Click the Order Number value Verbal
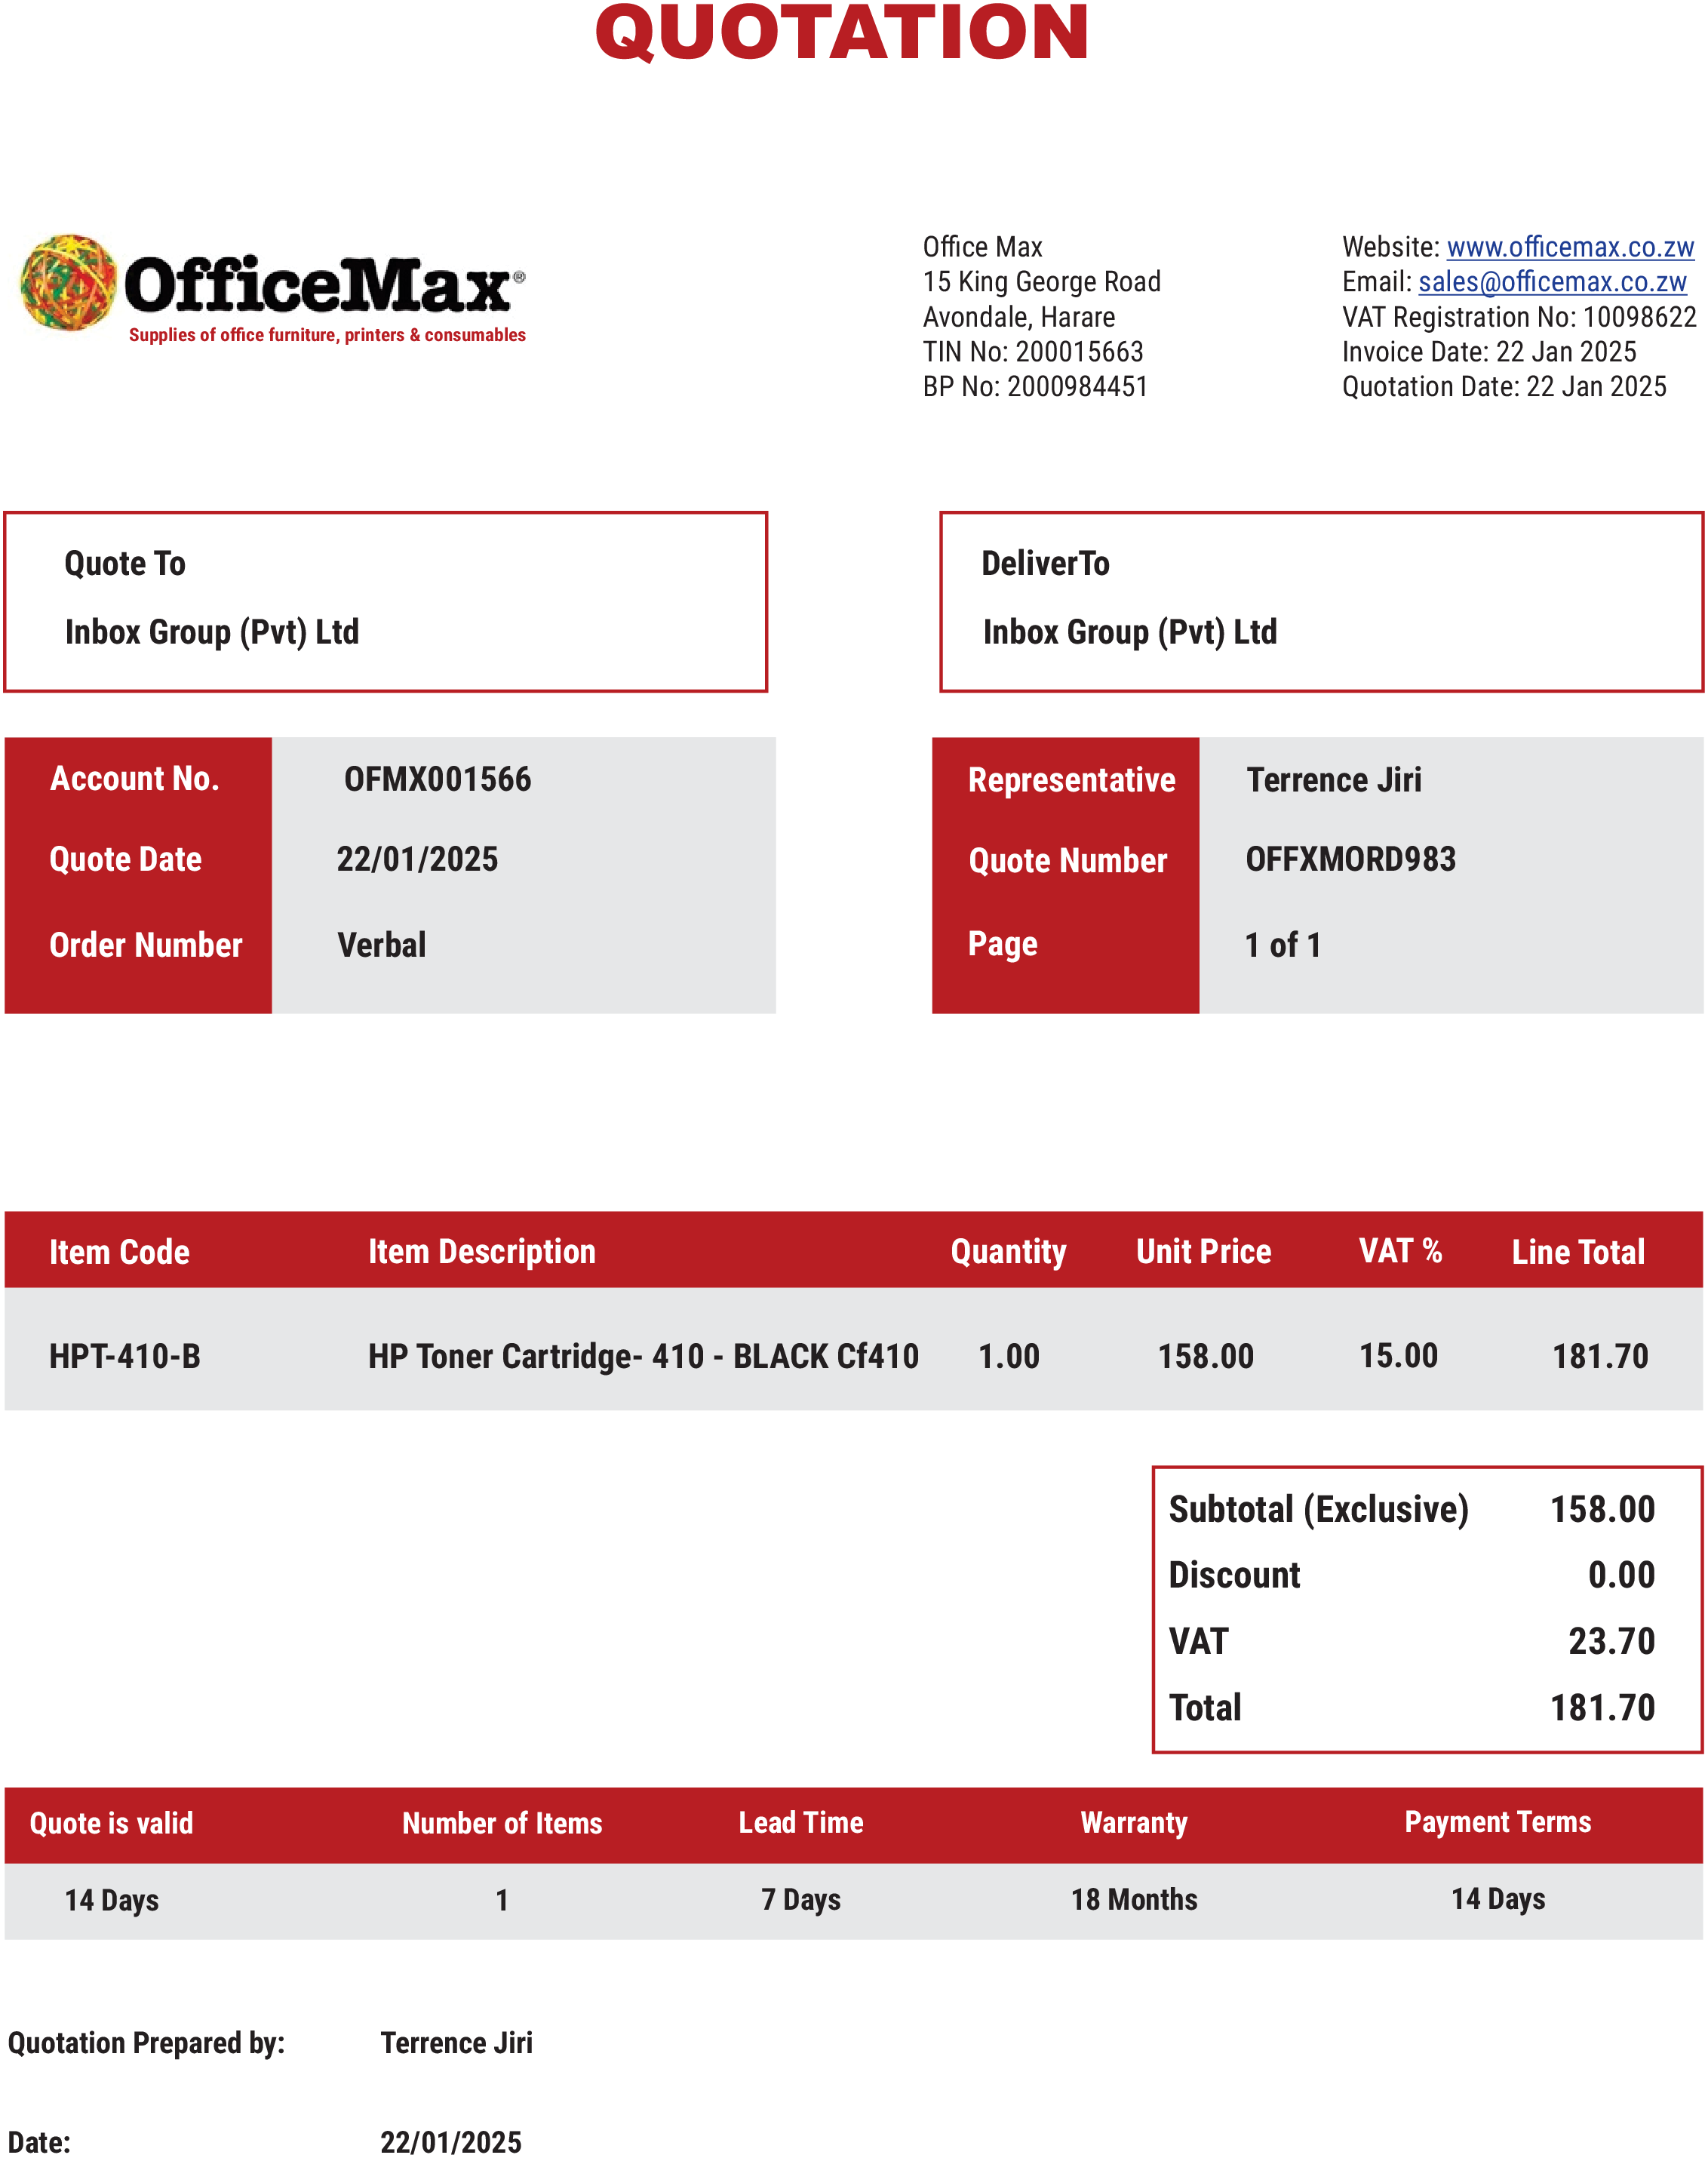This screenshot has width=1708, height=2158. [x=381, y=945]
